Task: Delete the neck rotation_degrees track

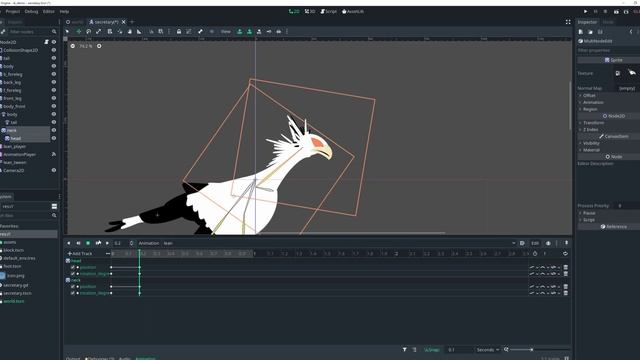Action: pos(566,293)
